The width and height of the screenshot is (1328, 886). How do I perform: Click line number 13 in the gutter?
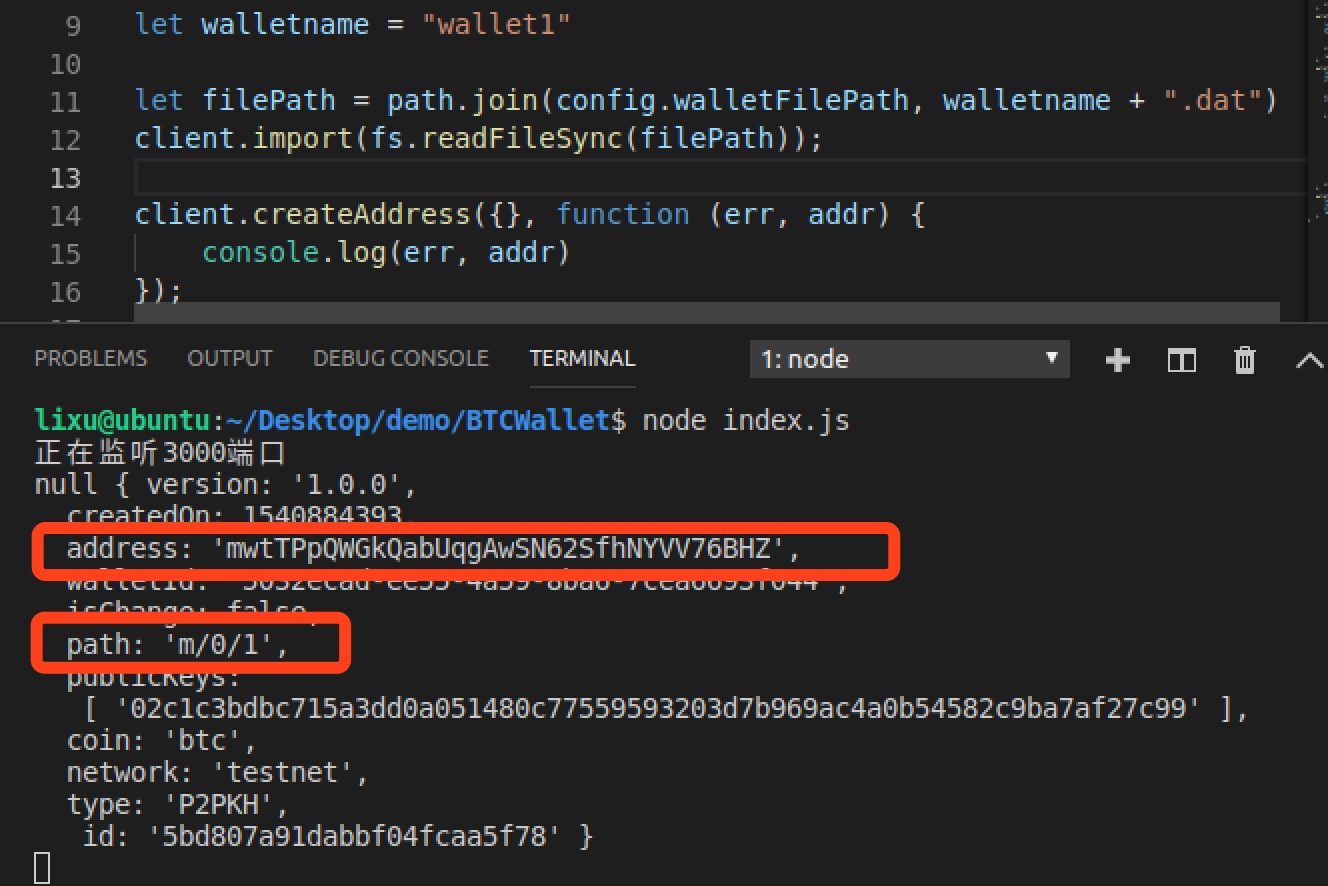(x=65, y=178)
